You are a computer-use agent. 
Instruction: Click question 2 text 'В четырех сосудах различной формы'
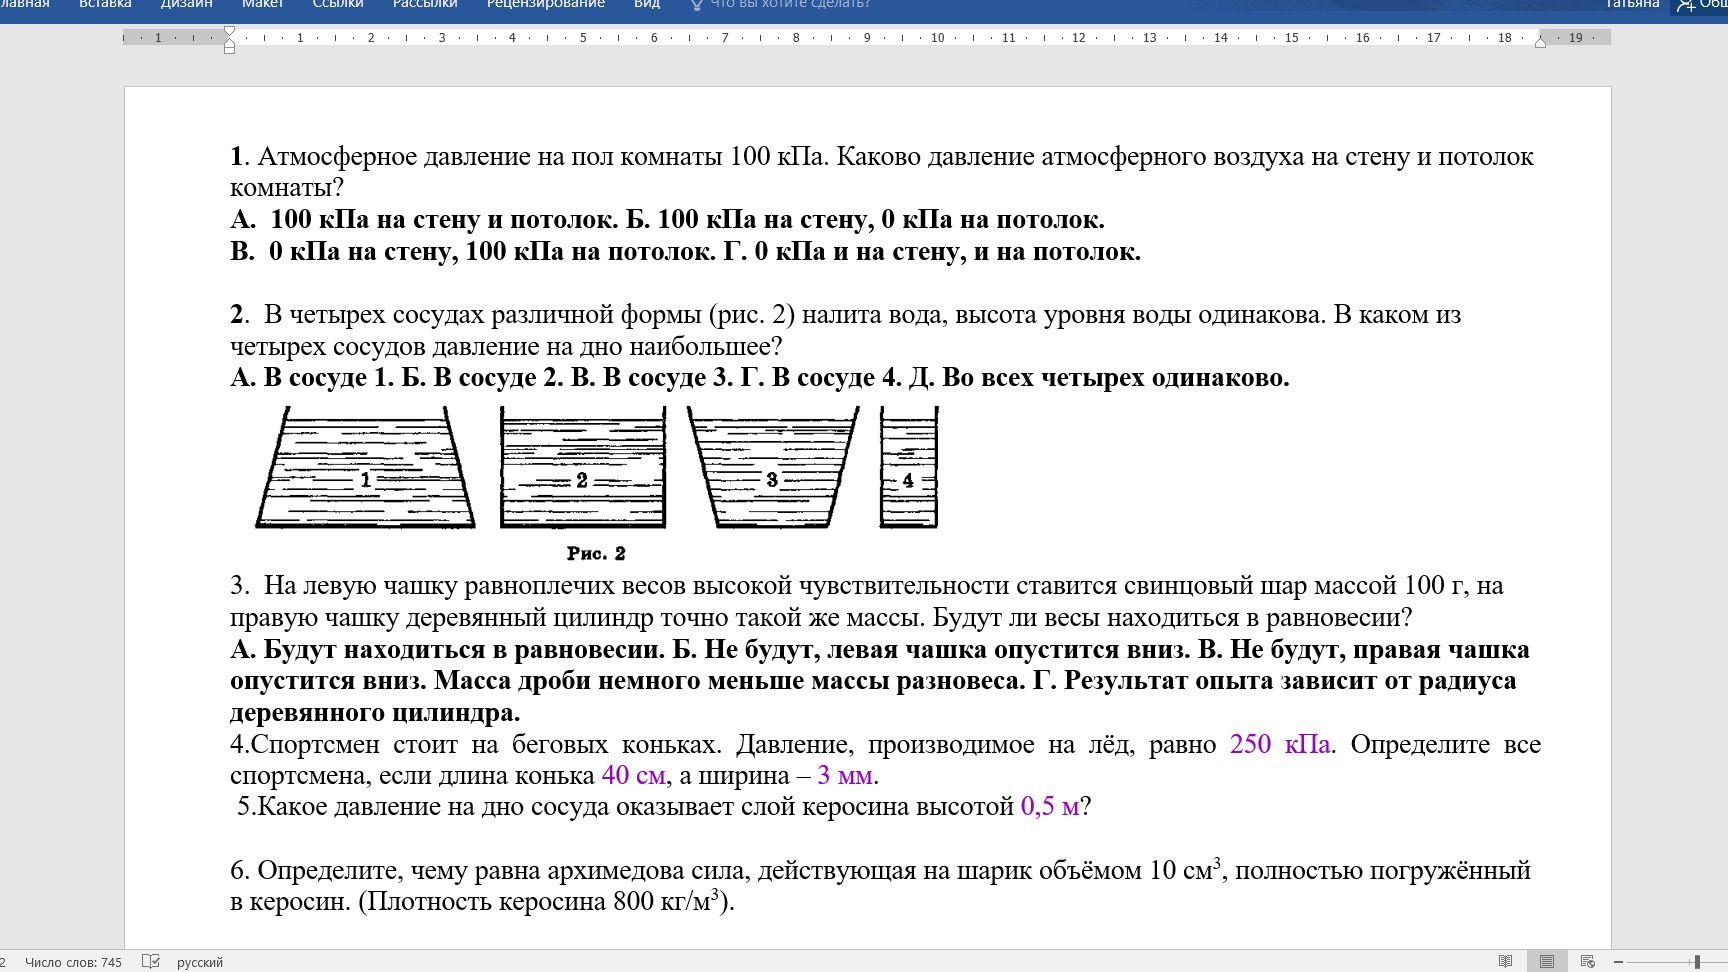pyautogui.click(x=483, y=315)
